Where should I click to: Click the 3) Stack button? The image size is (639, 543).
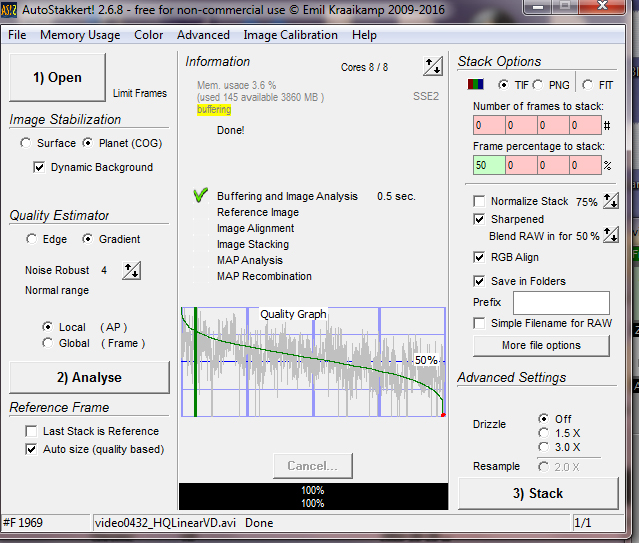538,493
